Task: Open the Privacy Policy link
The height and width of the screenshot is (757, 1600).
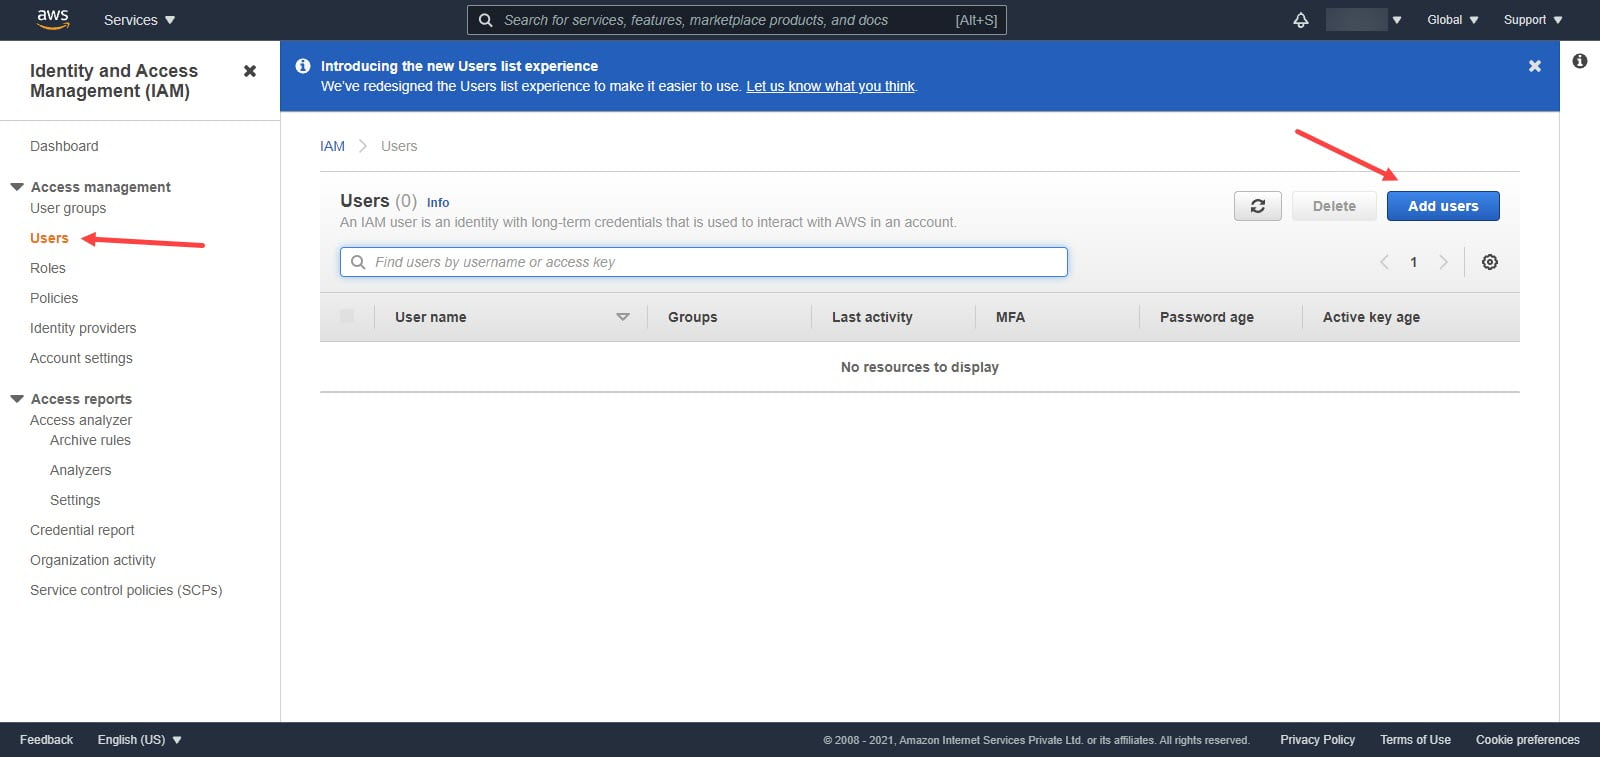Action: click(1317, 740)
